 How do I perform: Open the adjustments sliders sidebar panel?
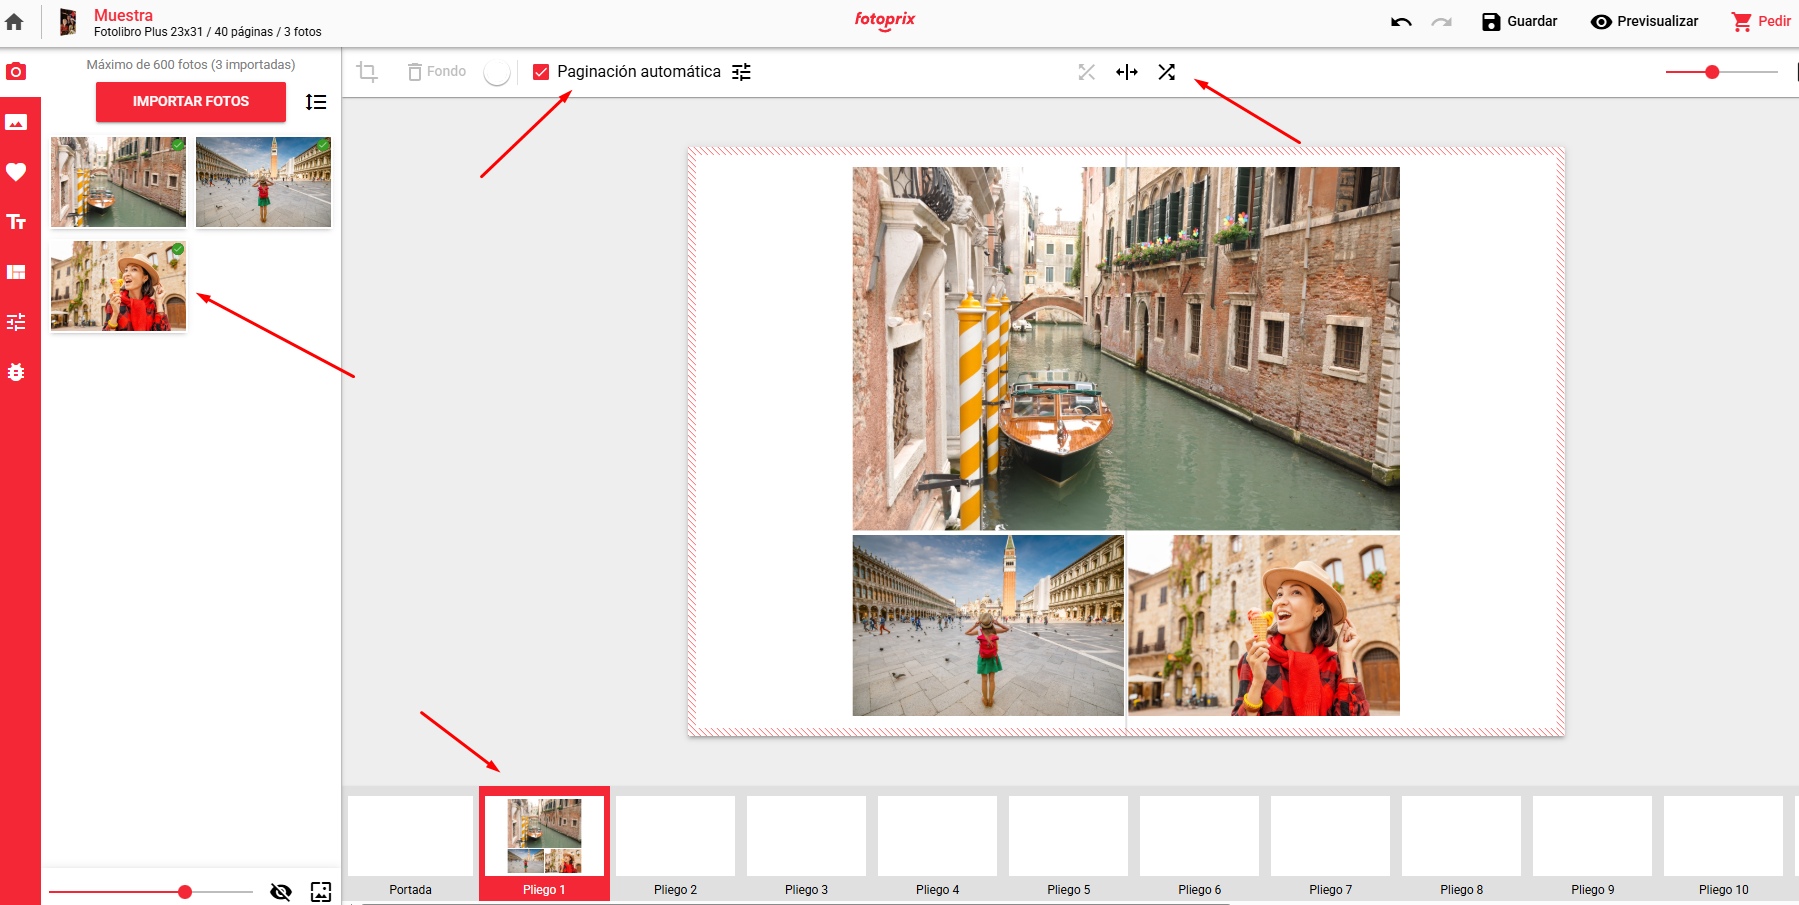coord(16,322)
